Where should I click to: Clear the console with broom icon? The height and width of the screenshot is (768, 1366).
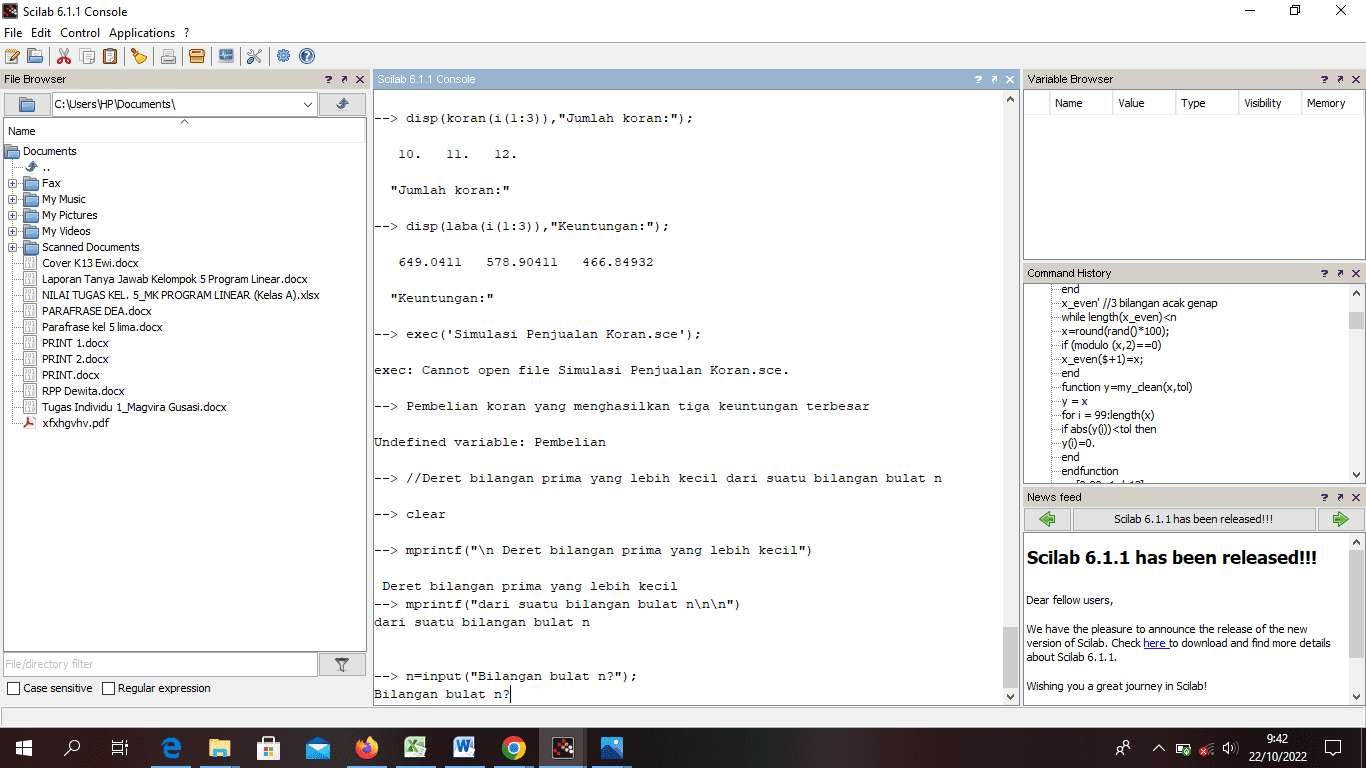[139, 56]
